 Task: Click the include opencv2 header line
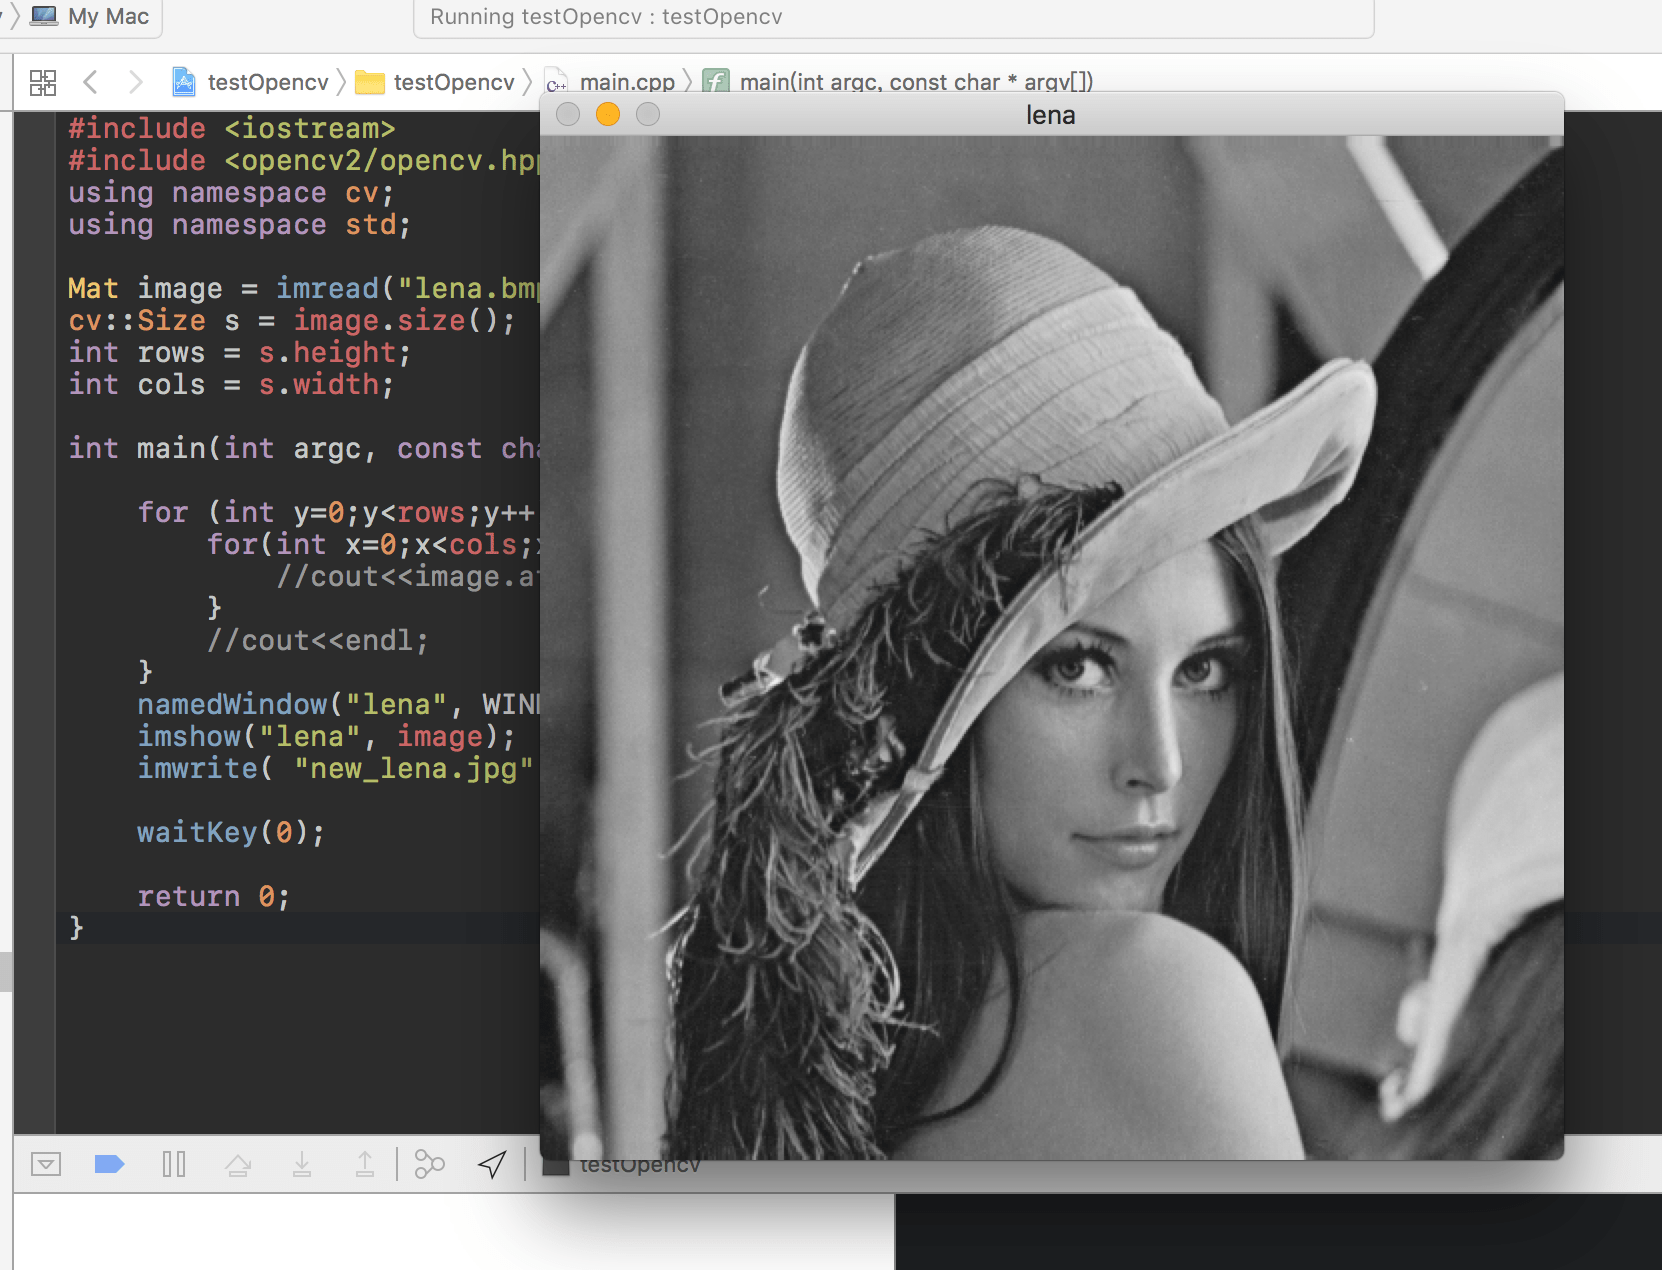[304, 161]
